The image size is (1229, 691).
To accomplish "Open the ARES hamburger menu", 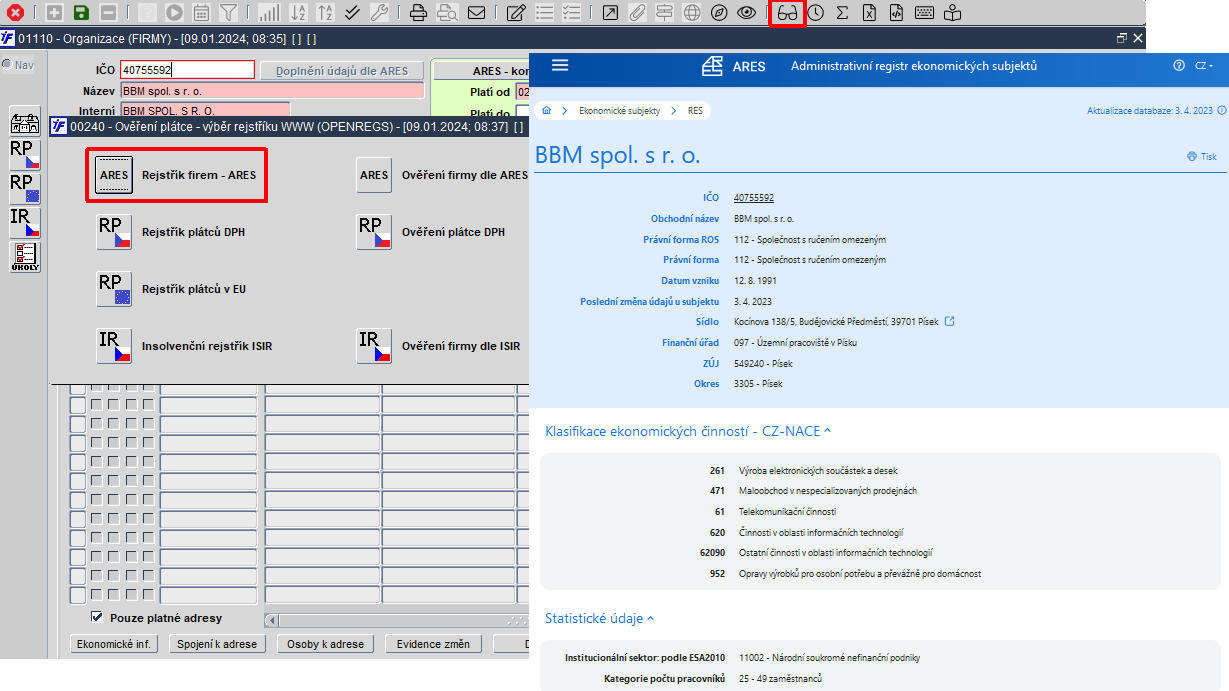I will [x=560, y=65].
